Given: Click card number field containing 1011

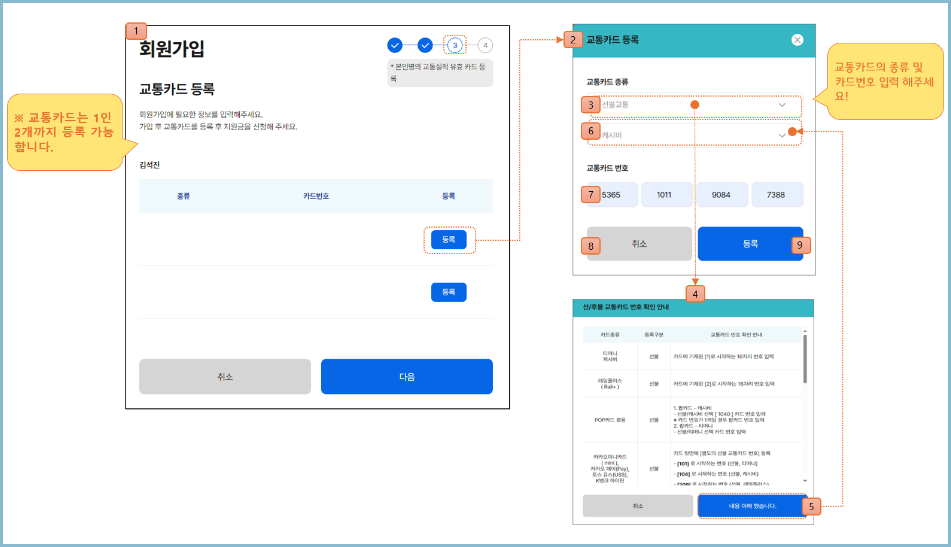Looking at the screenshot, I should click(x=667, y=195).
